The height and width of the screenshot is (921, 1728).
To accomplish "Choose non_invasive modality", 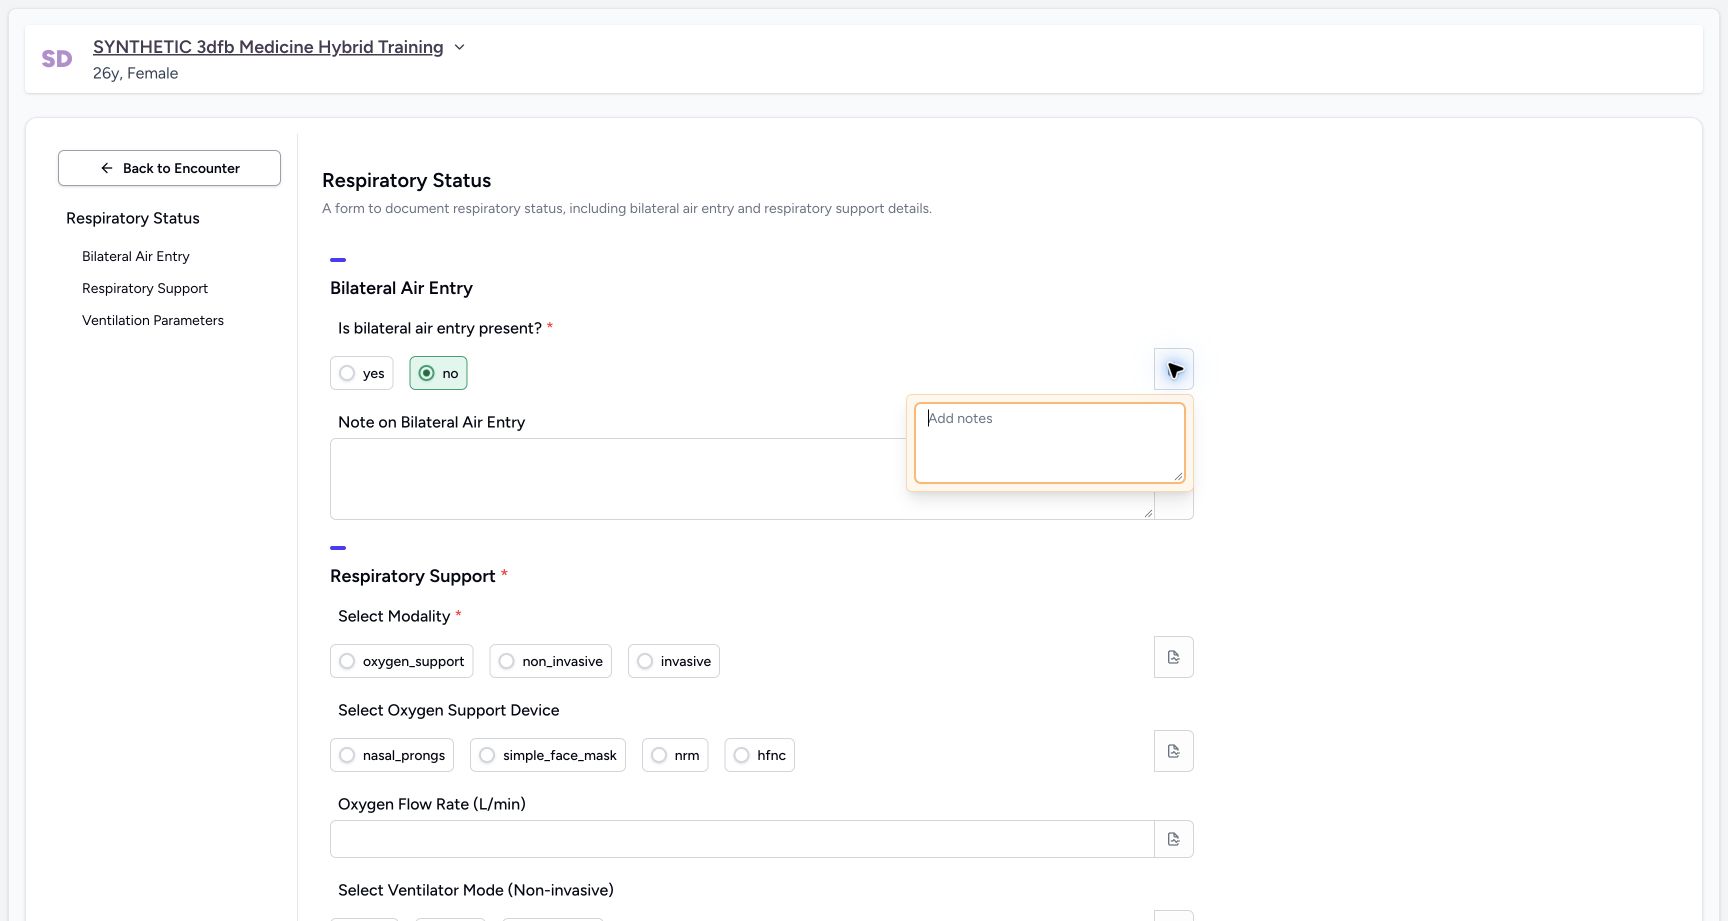I will pos(551,661).
